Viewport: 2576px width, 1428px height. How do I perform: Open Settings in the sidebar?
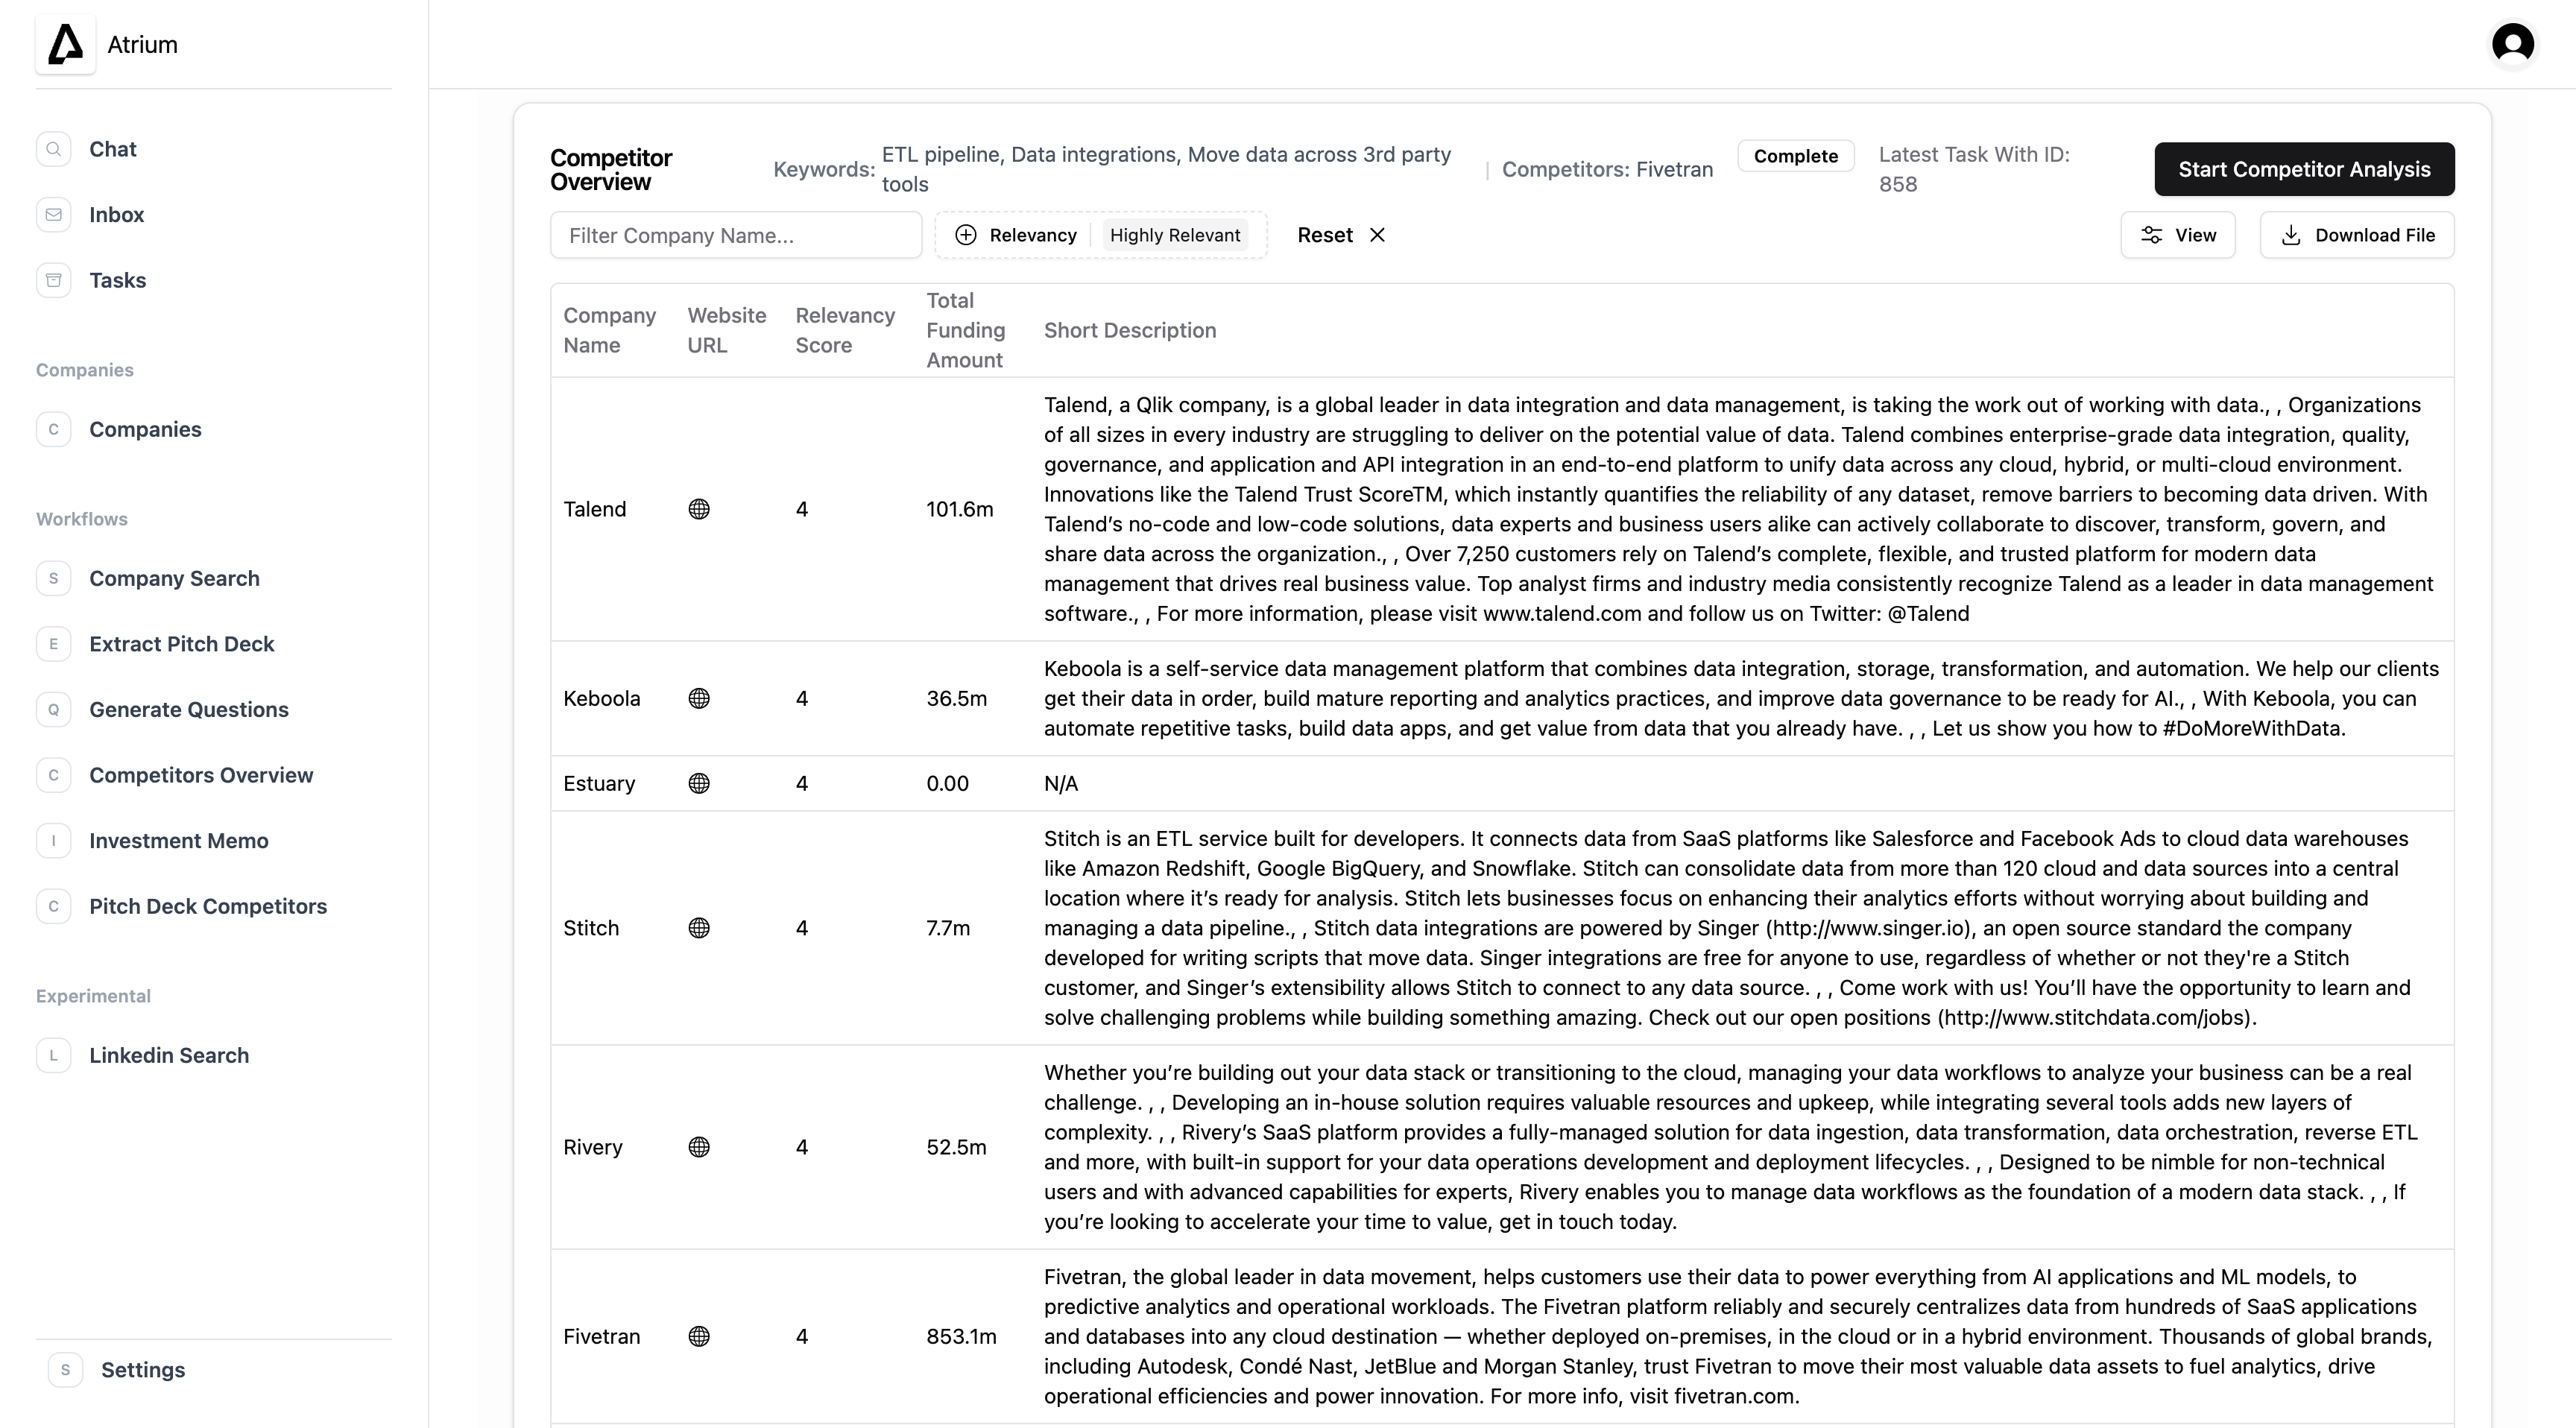143,1369
